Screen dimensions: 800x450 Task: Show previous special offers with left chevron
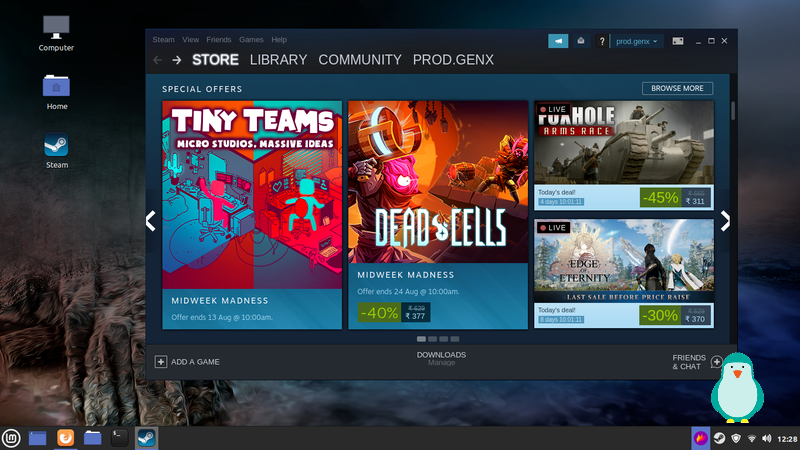[151, 221]
